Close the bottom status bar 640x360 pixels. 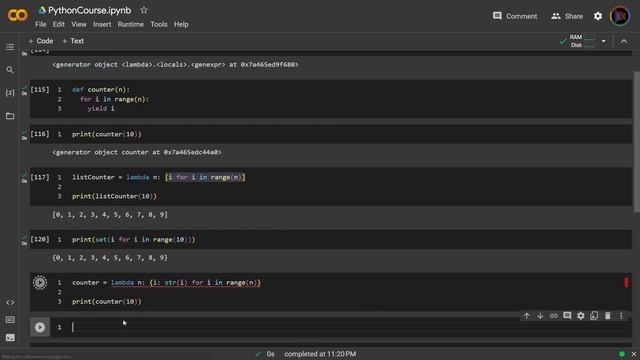click(x=633, y=354)
